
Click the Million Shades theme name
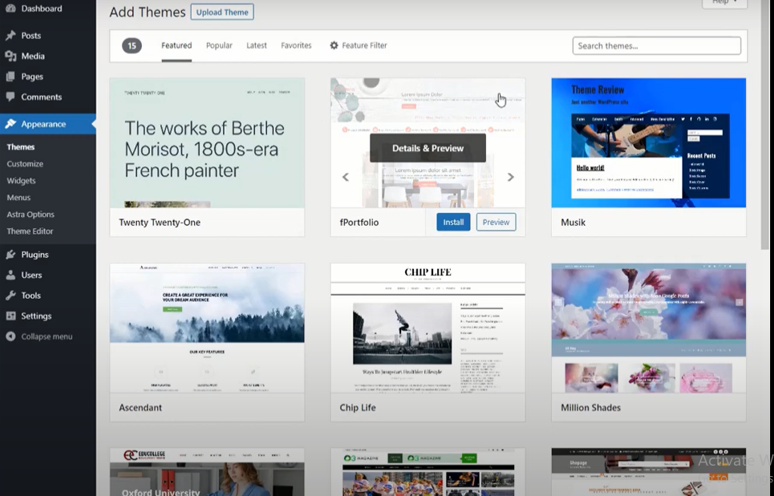pos(590,408)
